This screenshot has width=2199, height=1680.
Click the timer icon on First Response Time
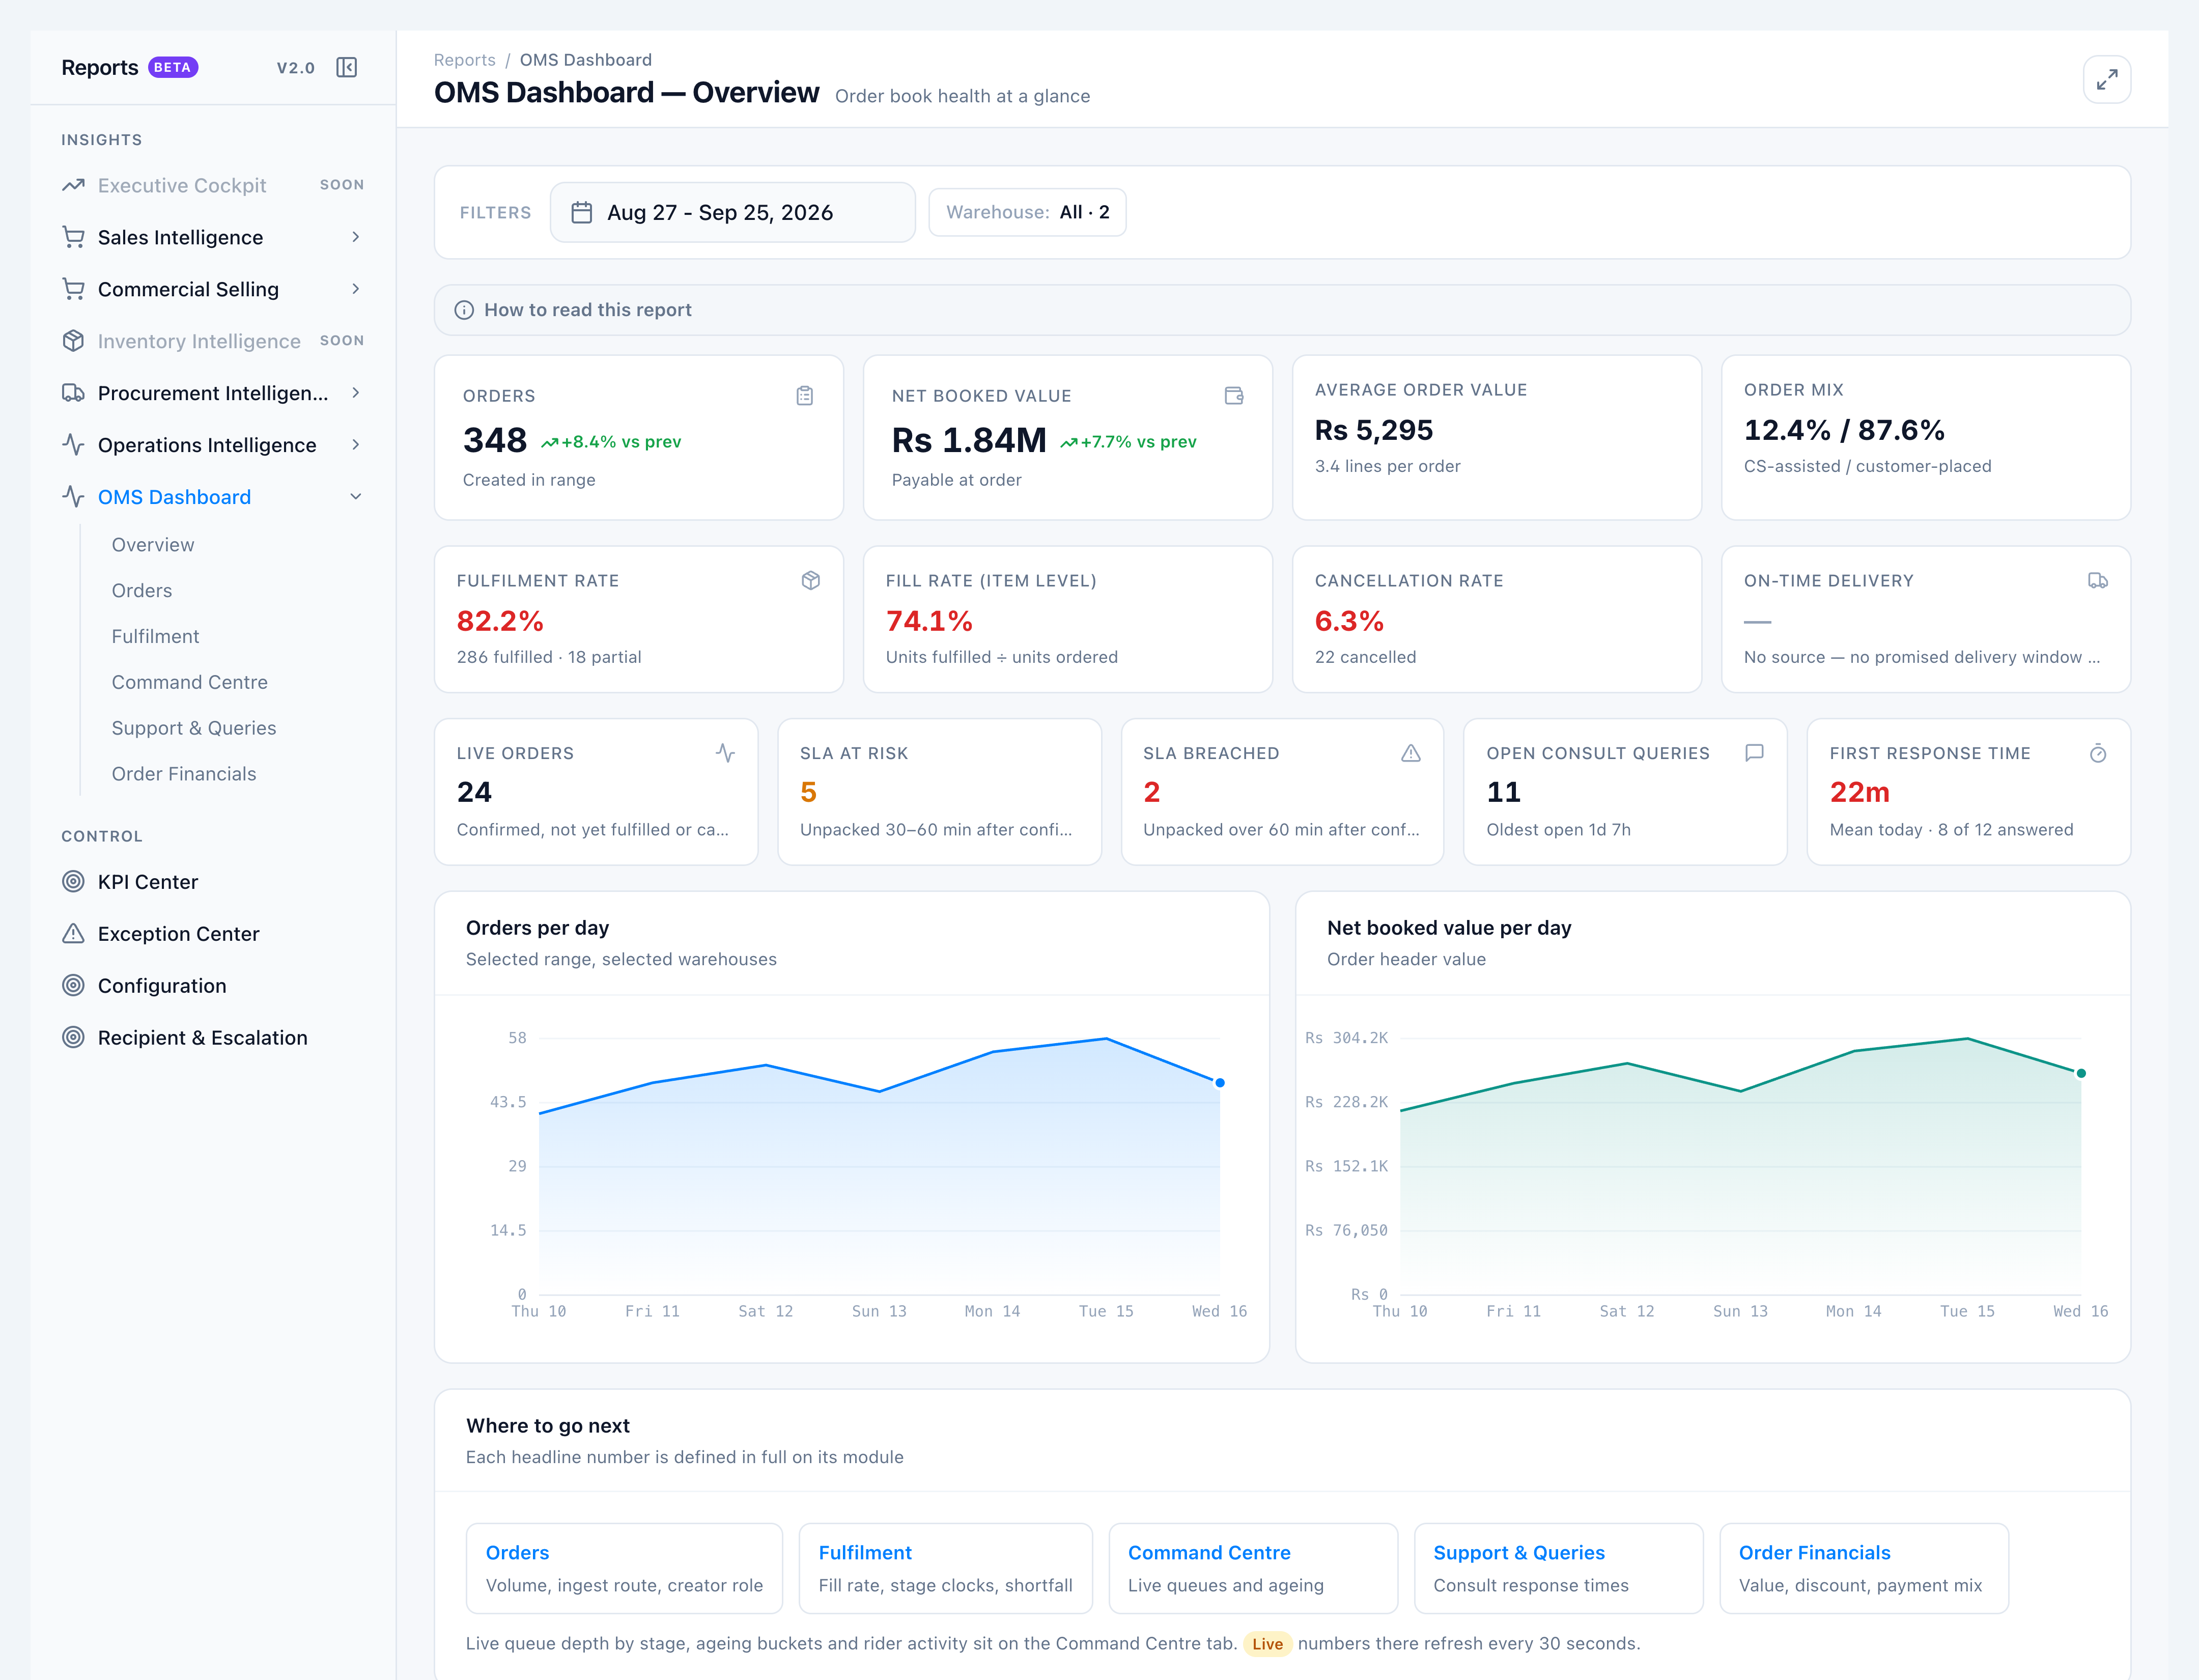(x=2098, y=753)
